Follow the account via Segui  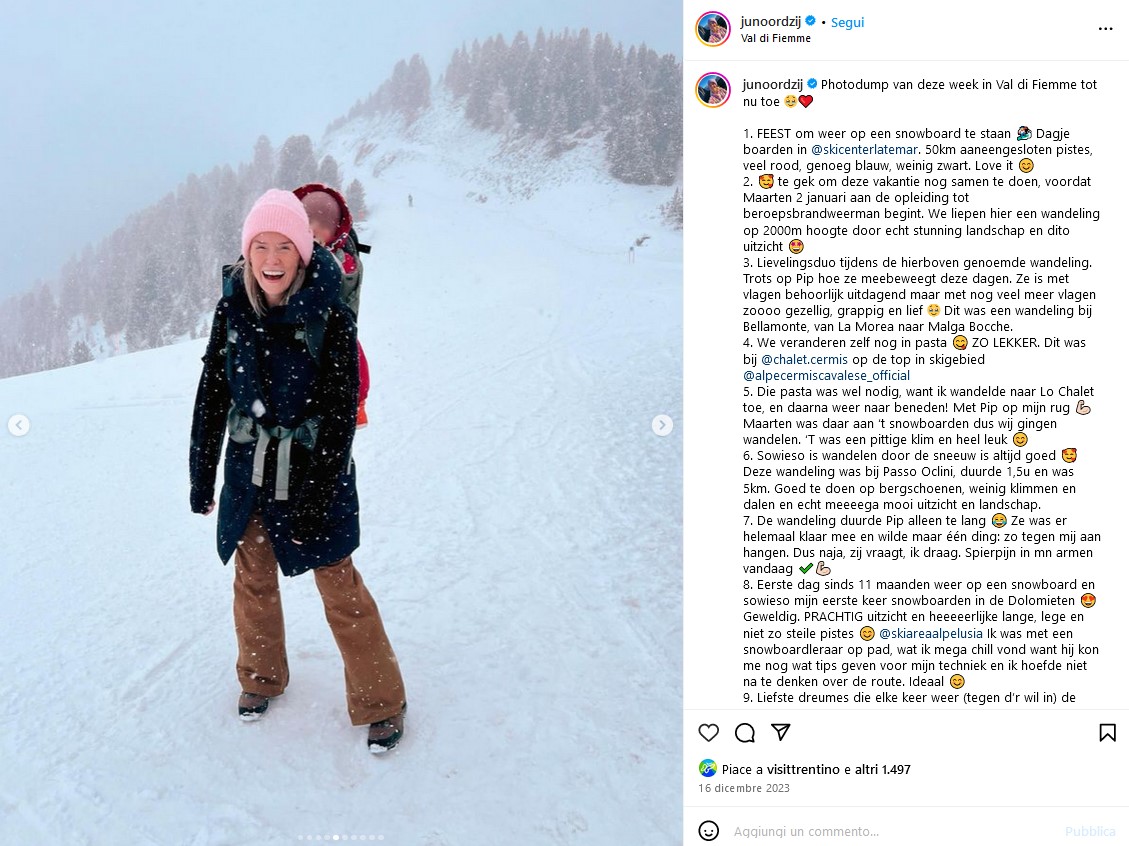tap(847, 22)
